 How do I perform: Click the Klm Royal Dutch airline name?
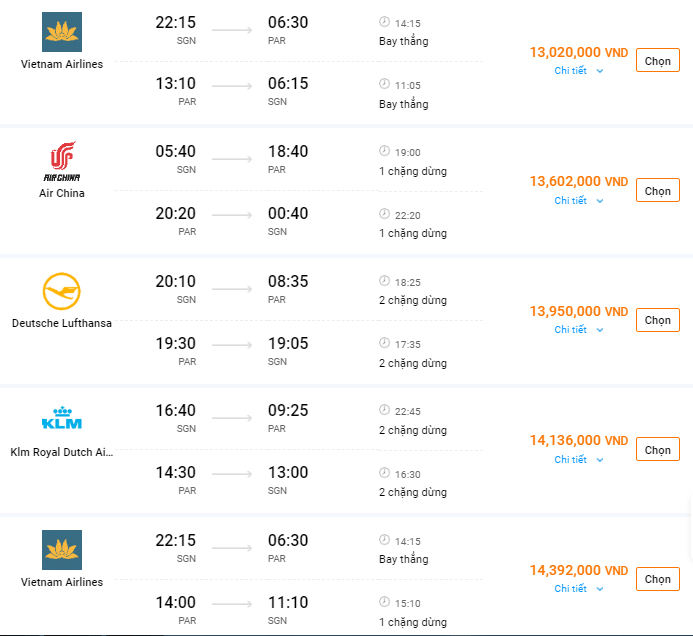(62, 452)
